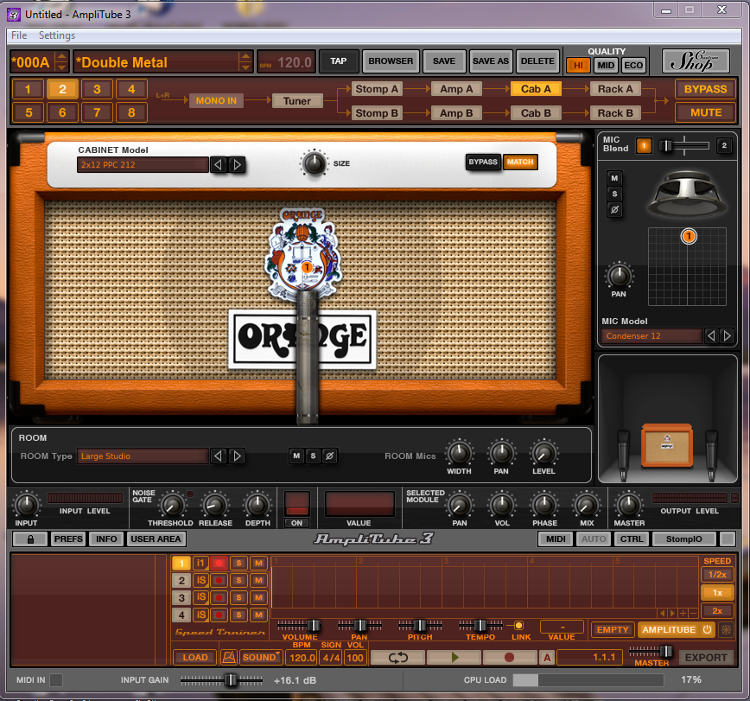Solo mic with S button in MIC panel
The width and height of the screenshot is (750, 701).
coord(615,194)
